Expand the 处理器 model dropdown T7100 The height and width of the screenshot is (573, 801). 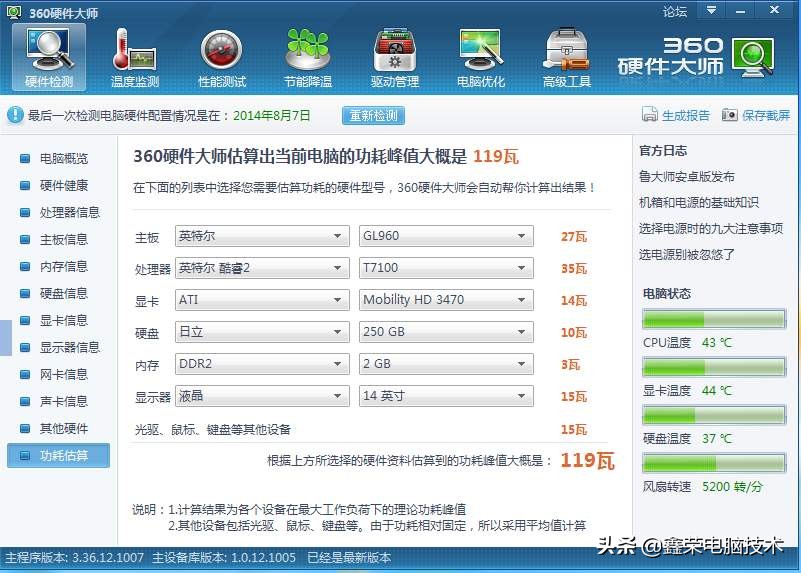click(x=446, y=268)
